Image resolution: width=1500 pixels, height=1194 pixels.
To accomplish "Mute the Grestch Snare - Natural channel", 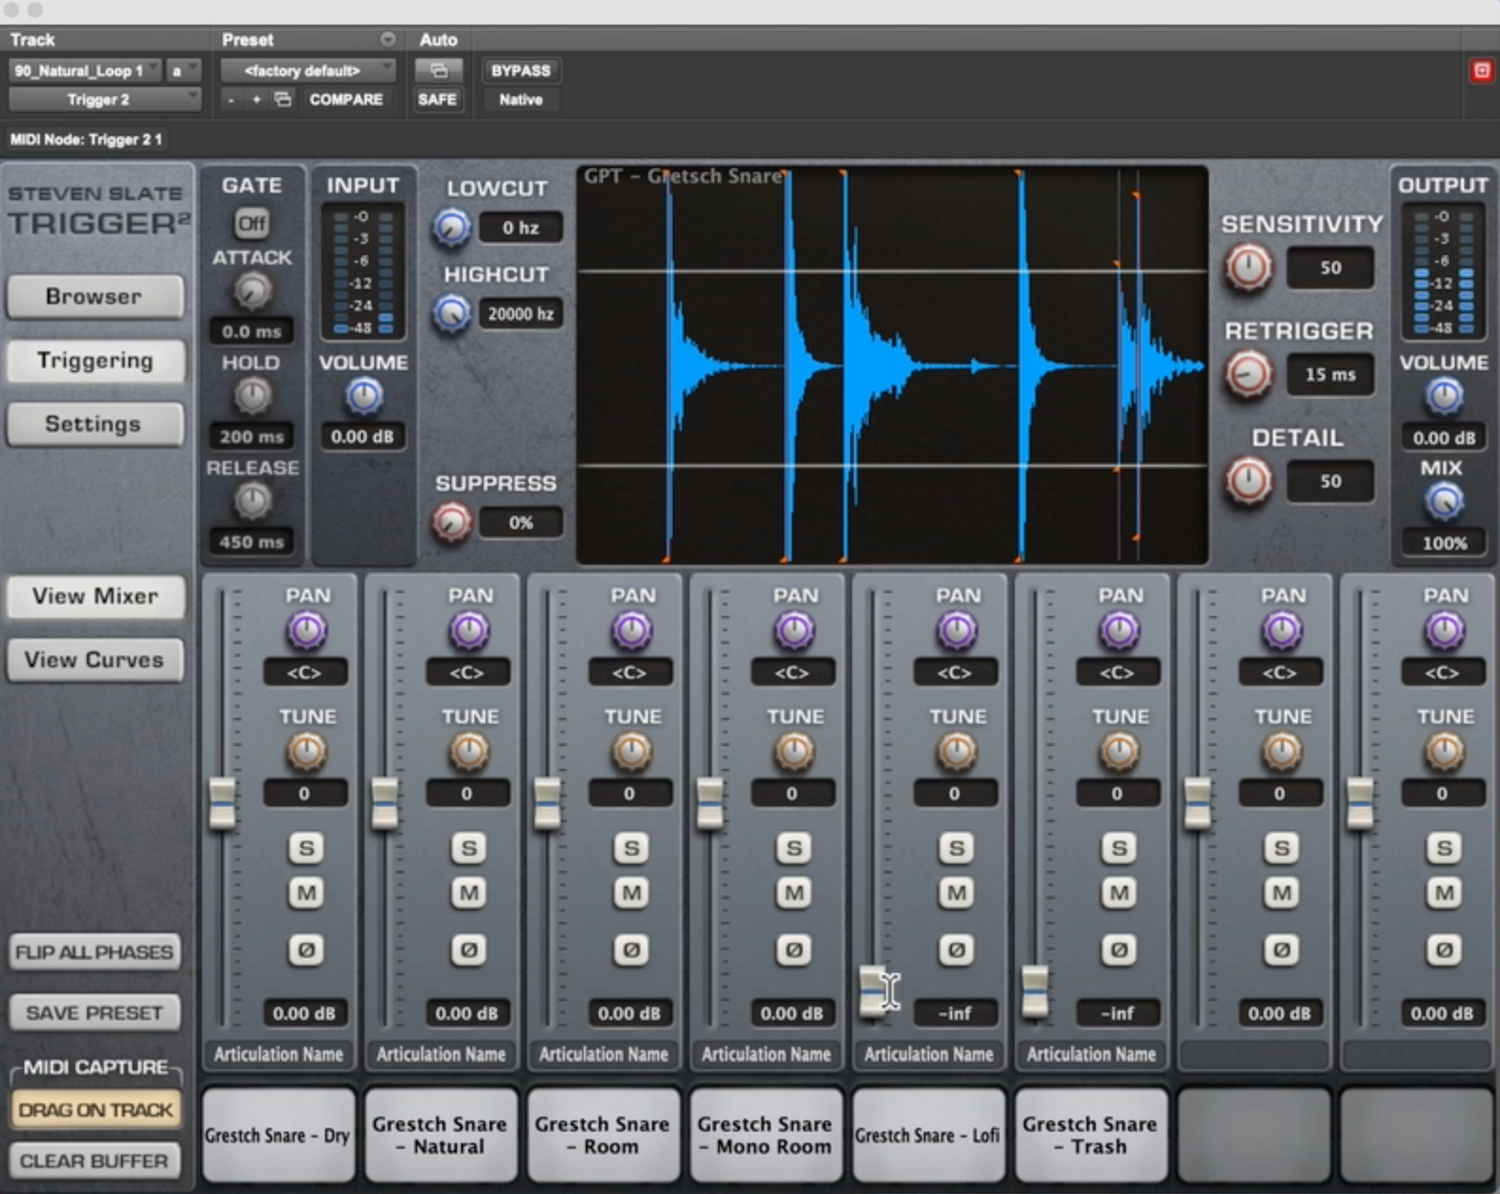I will pyautogui.click(x=468, y=893).
